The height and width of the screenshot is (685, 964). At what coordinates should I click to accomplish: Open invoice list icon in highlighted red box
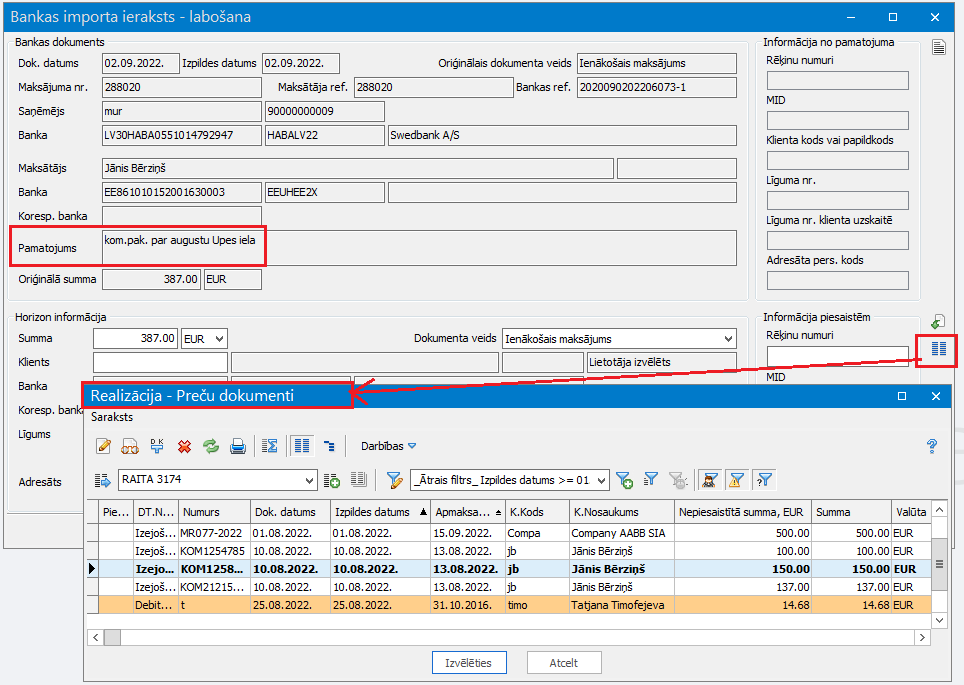(938, 349)
